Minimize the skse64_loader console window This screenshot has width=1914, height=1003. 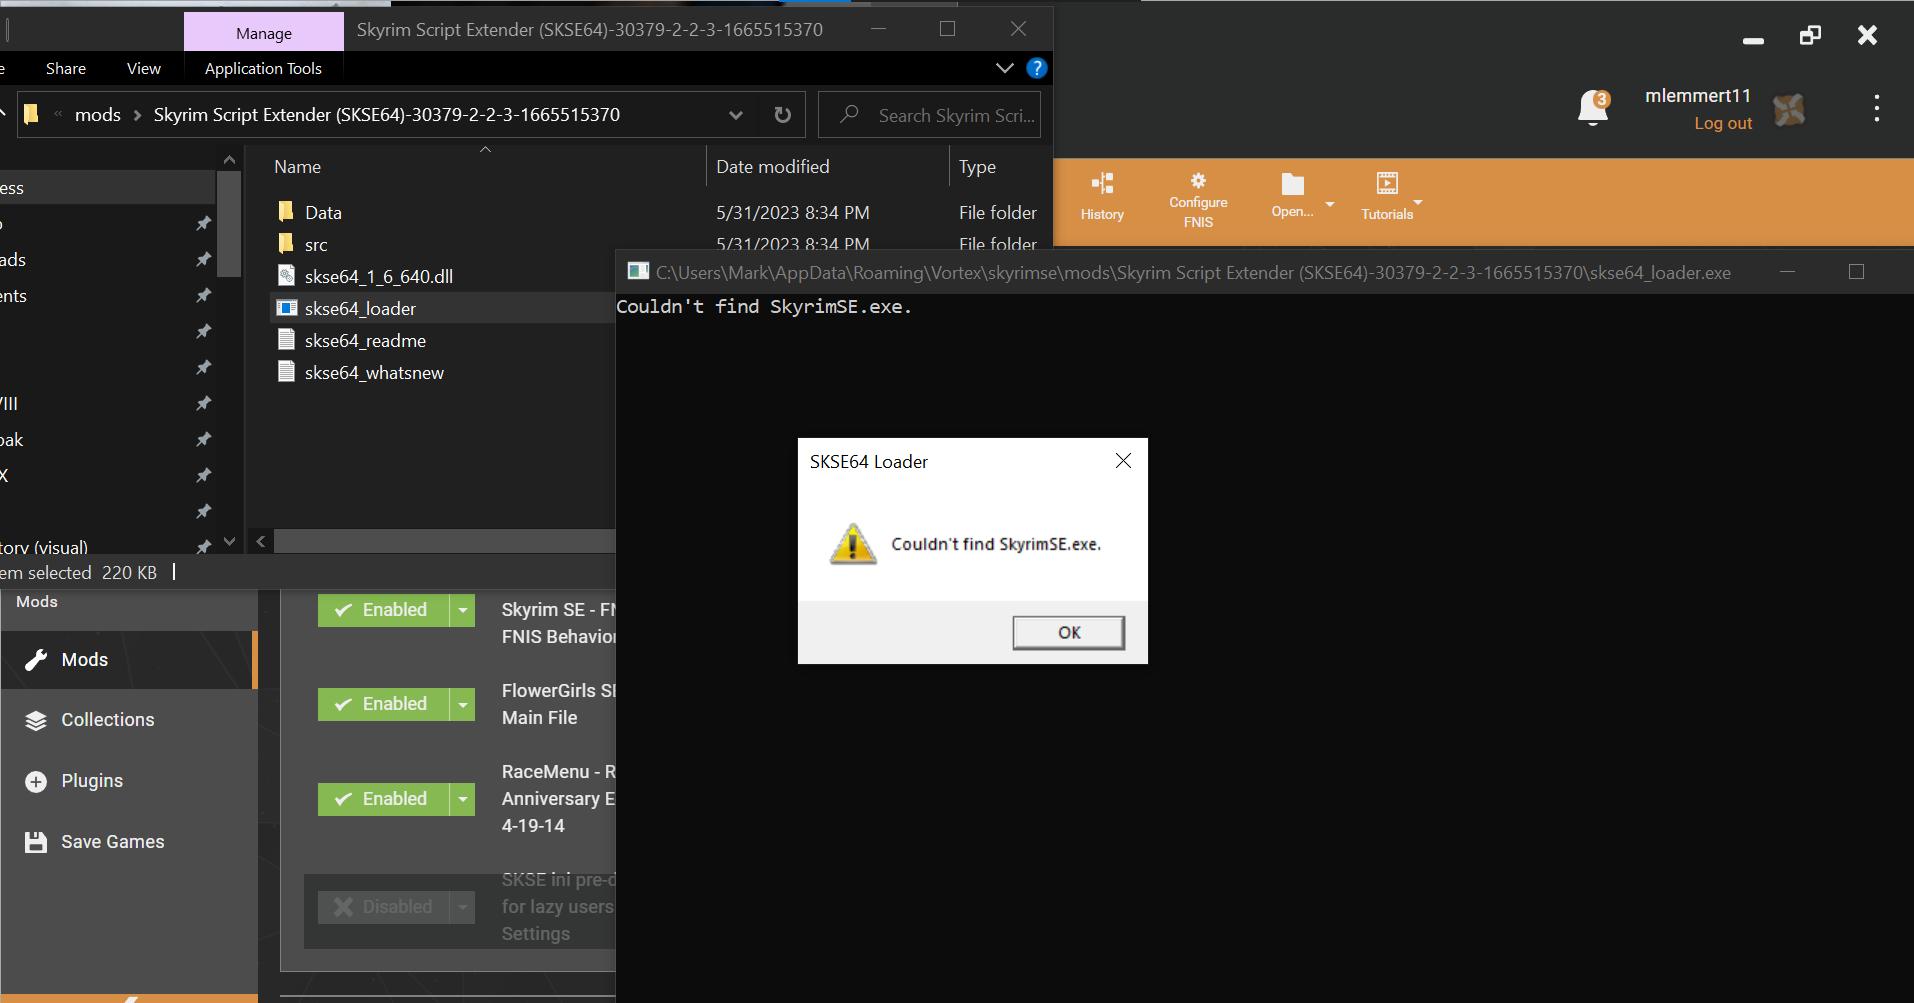pyautogui.click(x=1787, y=272)
